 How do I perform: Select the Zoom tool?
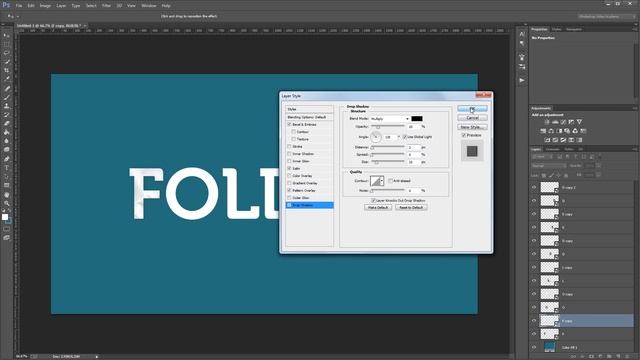pos(7,203)
